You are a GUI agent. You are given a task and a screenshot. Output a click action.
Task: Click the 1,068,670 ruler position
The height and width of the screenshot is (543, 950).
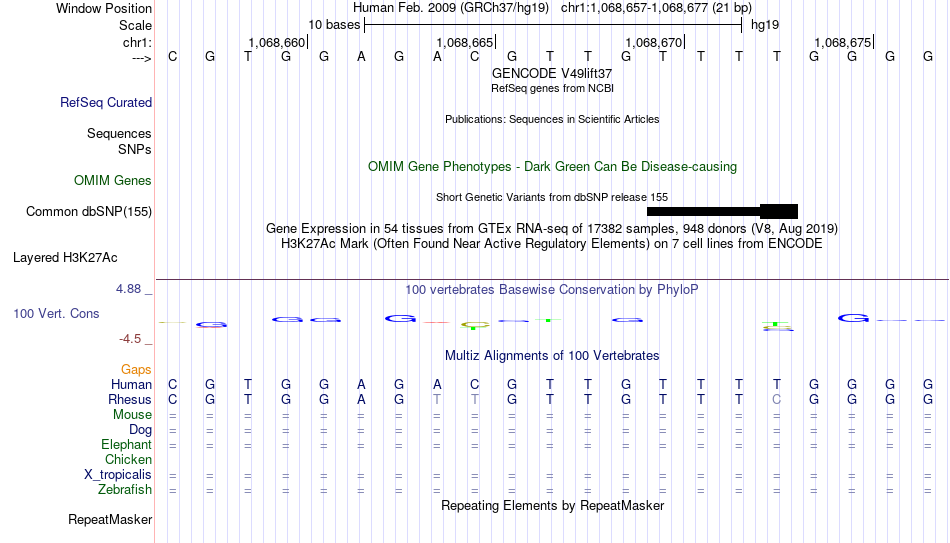point(654,42)
